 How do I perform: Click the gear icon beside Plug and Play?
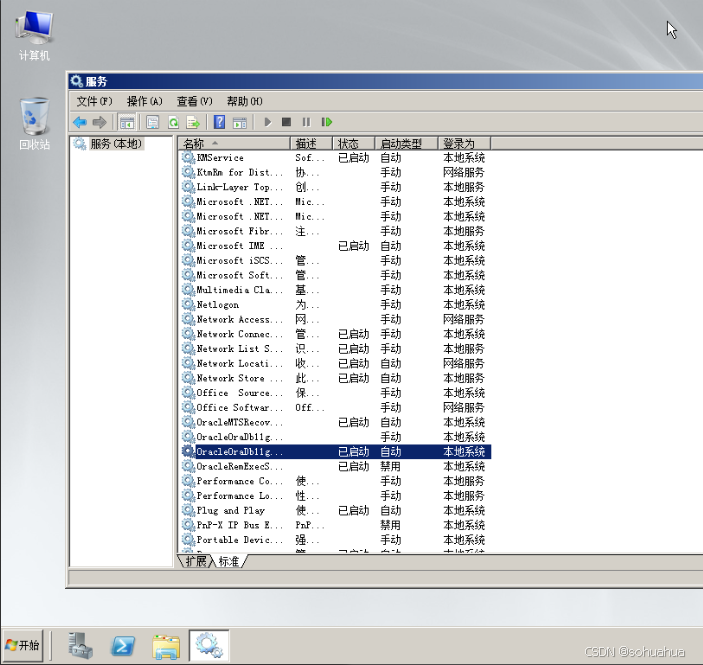click(x=188, y=510)
